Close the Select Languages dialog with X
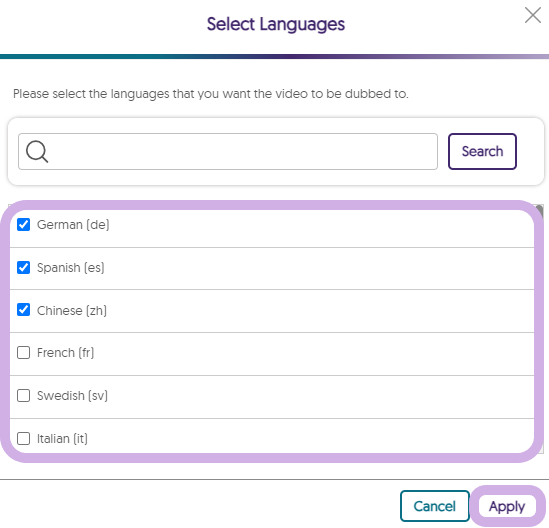The height and width of the screenshot is (528, 549). pos(533,15)
